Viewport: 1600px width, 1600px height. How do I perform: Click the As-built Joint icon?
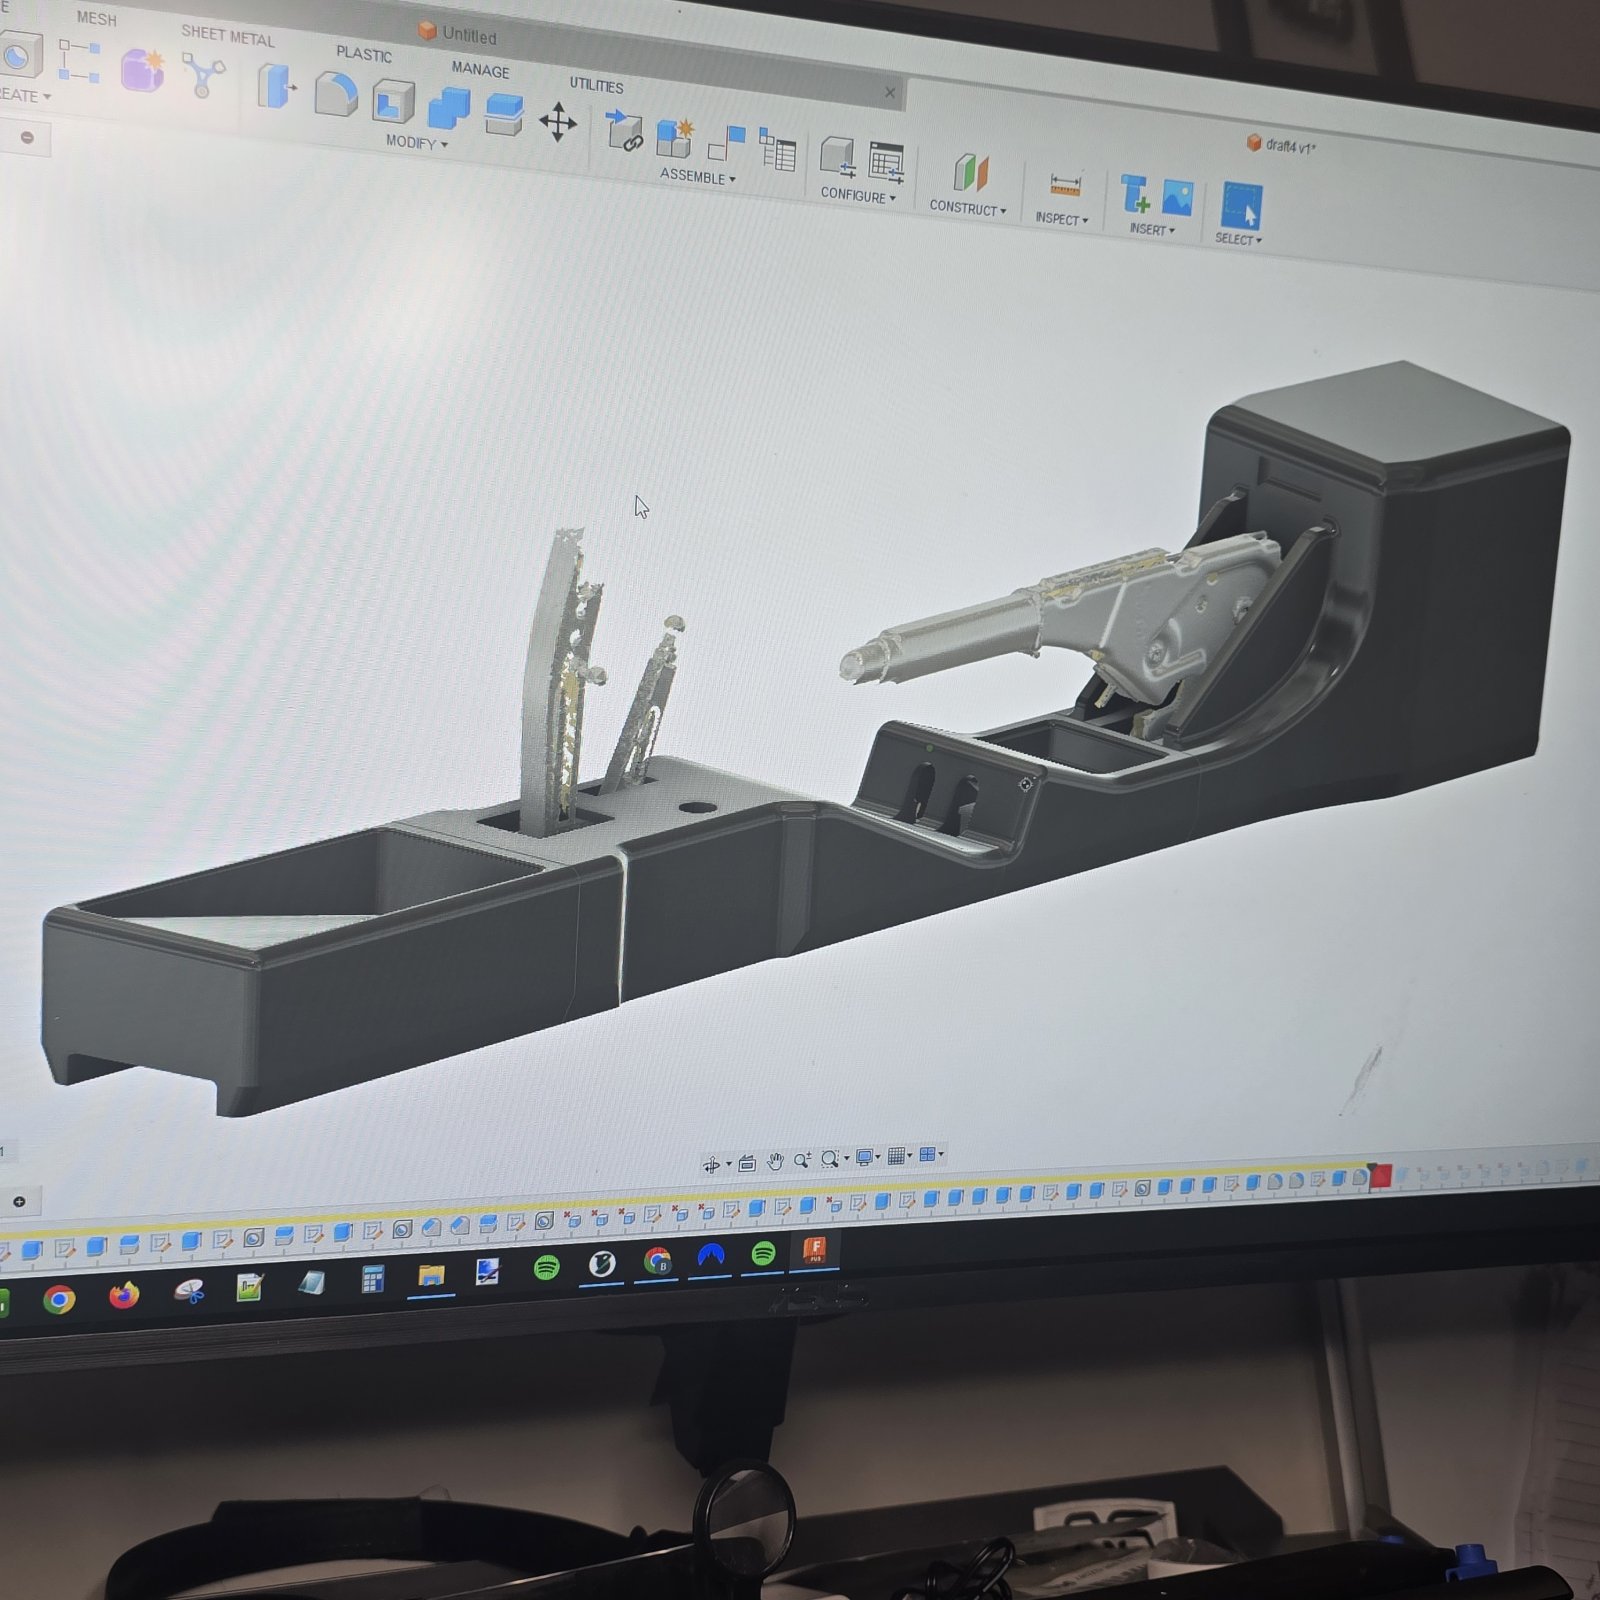click(x=726, y=143)
